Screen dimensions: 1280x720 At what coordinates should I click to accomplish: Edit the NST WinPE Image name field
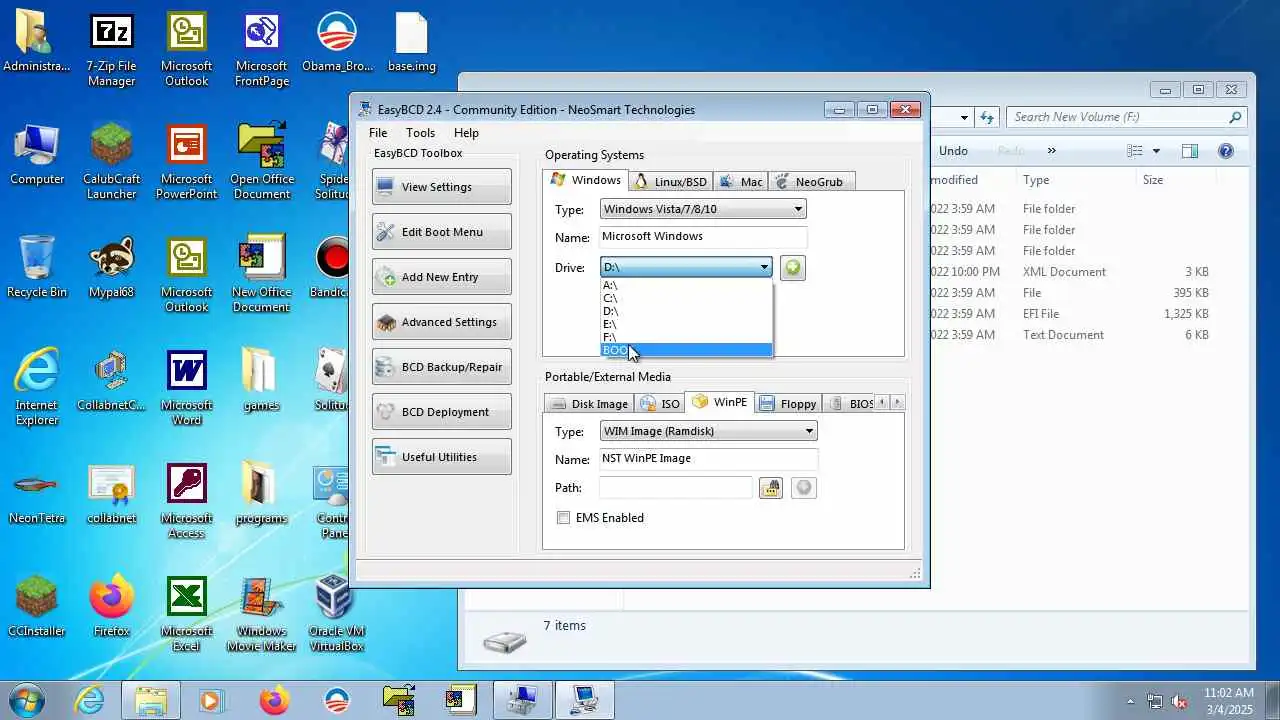click(708, 459)
